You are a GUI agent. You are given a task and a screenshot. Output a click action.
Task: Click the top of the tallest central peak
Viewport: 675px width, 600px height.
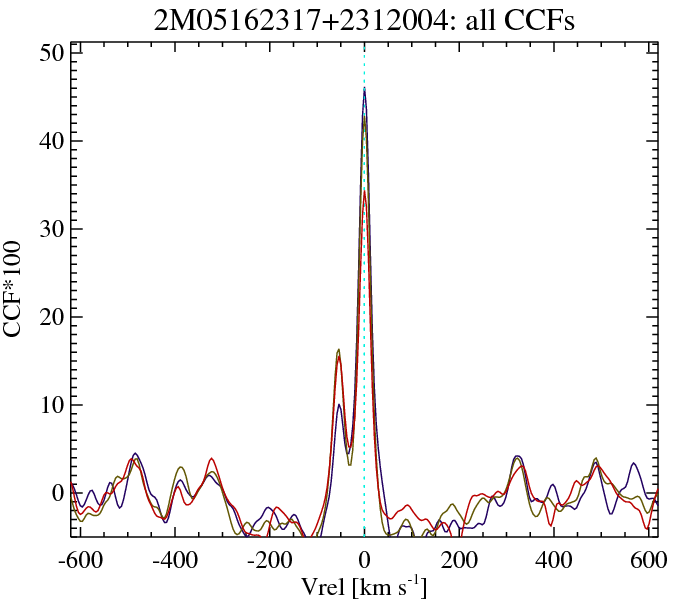[x=365, y=89]
